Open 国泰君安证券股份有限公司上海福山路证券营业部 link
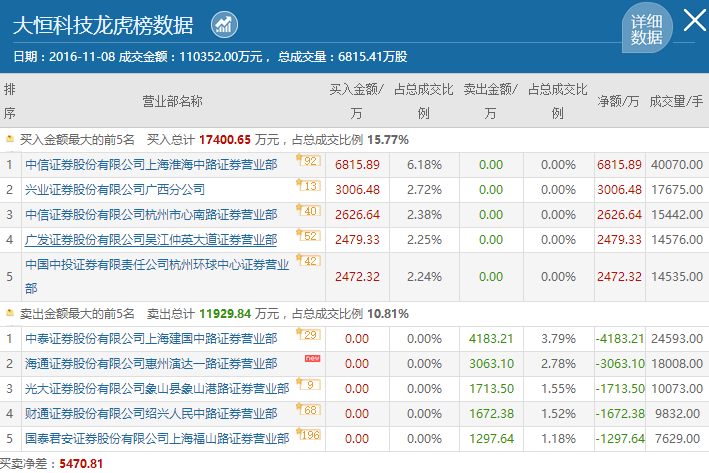The width and height of the screenshot is (709, 473). click(x=157, y=438)
